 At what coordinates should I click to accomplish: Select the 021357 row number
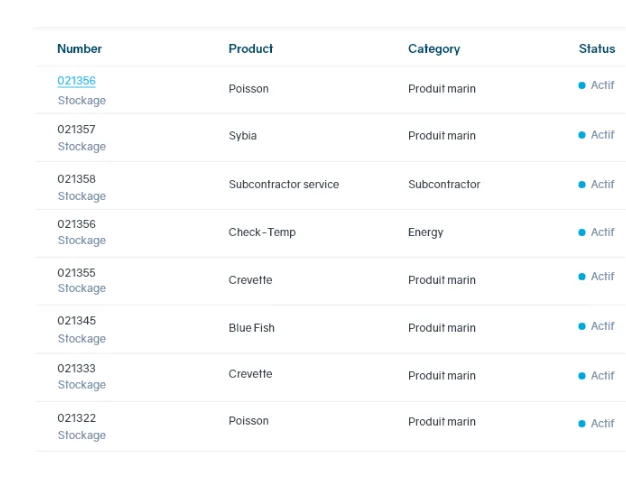(x=76, y=129)
